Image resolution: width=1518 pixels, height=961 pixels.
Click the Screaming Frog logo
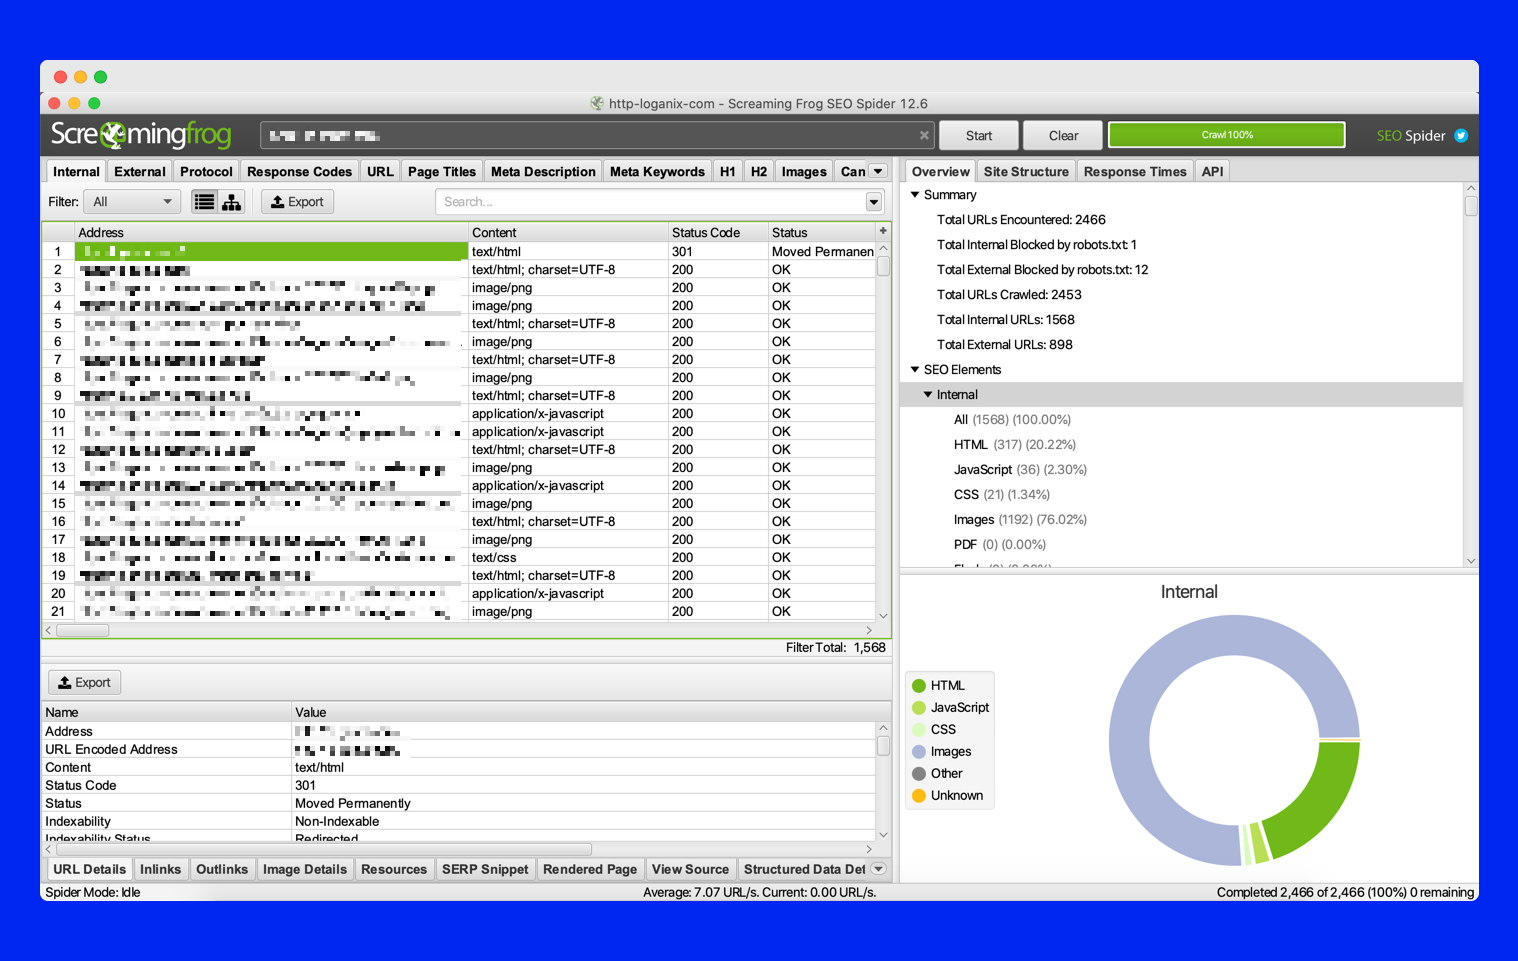point(141,134)
